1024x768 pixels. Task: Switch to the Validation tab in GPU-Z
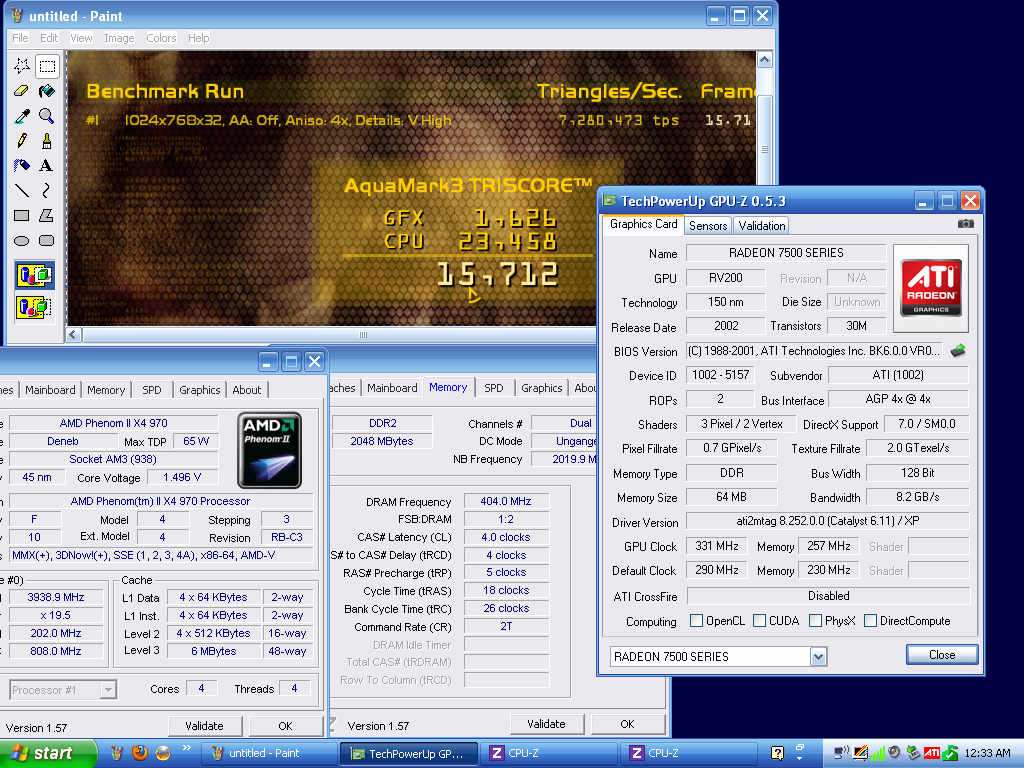point(761,226)
